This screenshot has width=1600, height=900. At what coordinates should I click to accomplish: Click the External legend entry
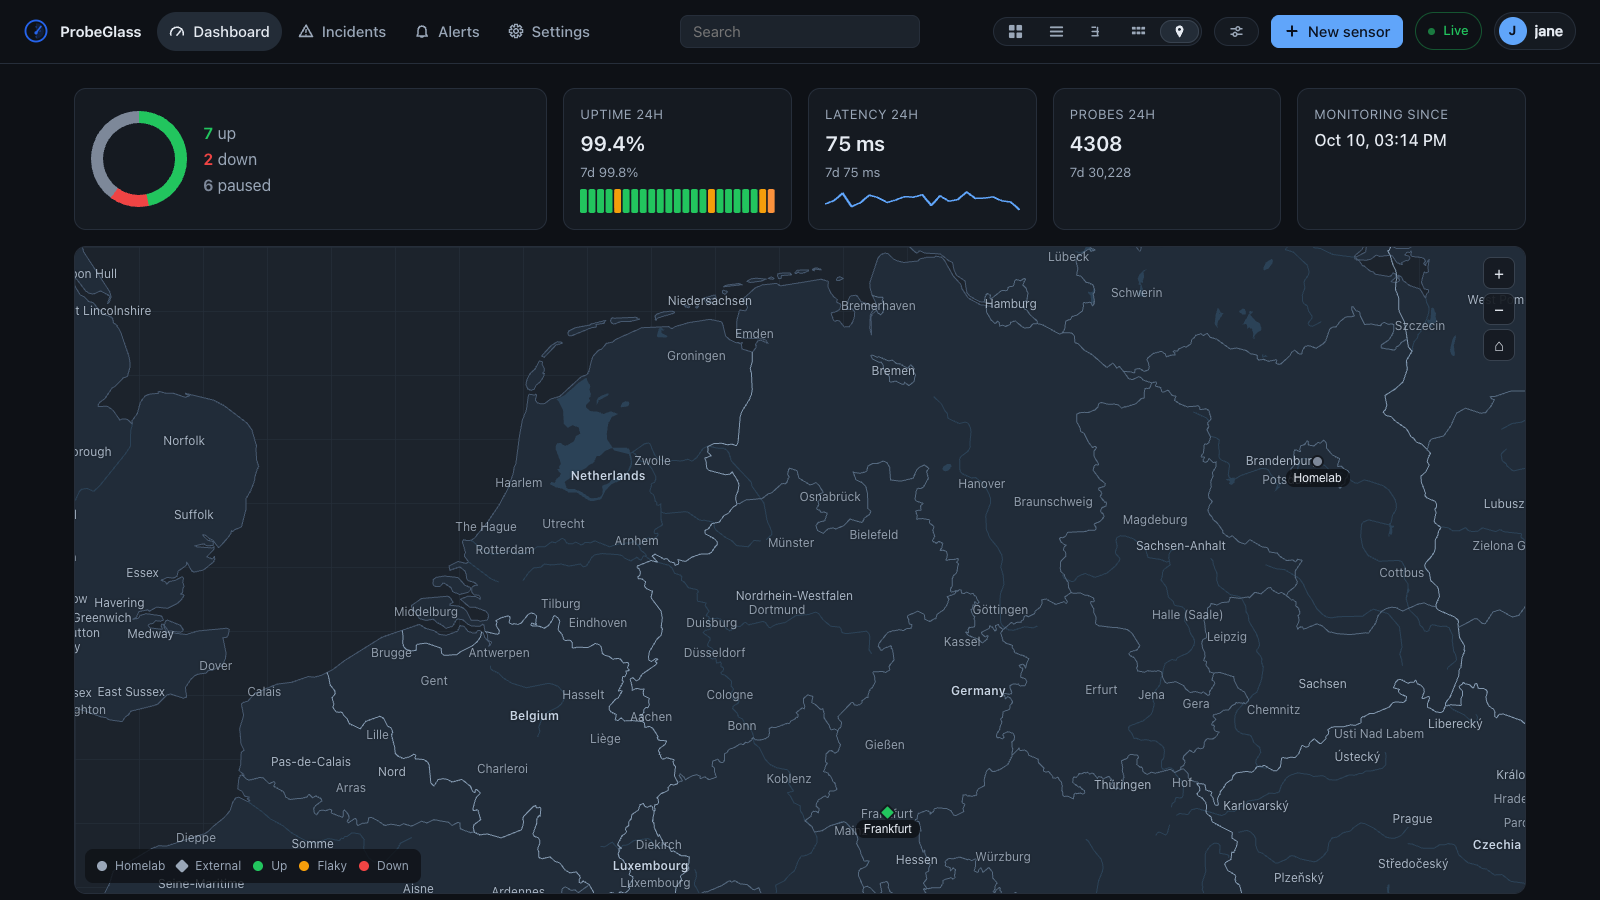pyautogui.click(x=209, y=866)
